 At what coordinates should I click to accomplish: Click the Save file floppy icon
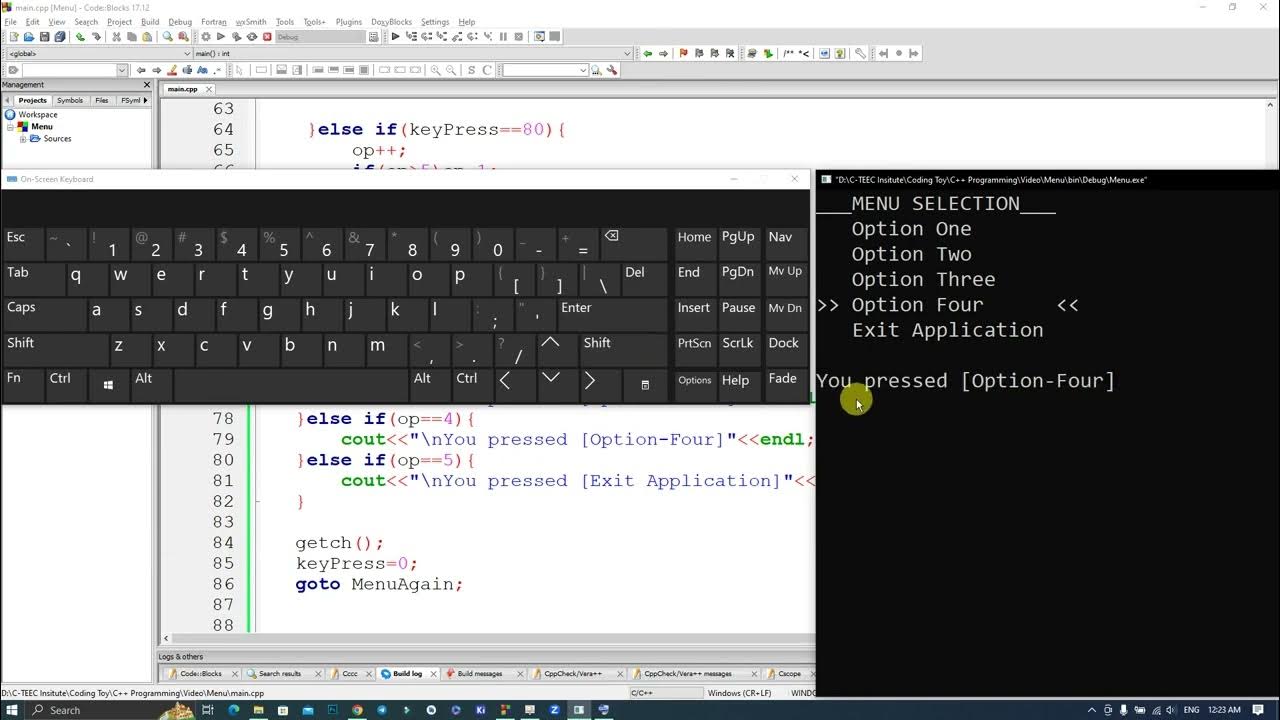point(44,36)
